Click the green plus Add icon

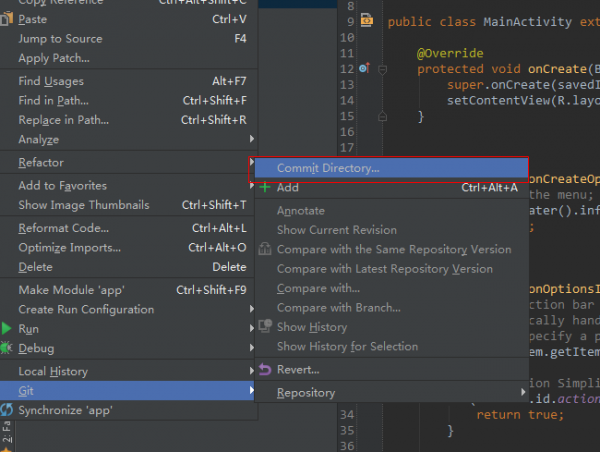point(265,187)
